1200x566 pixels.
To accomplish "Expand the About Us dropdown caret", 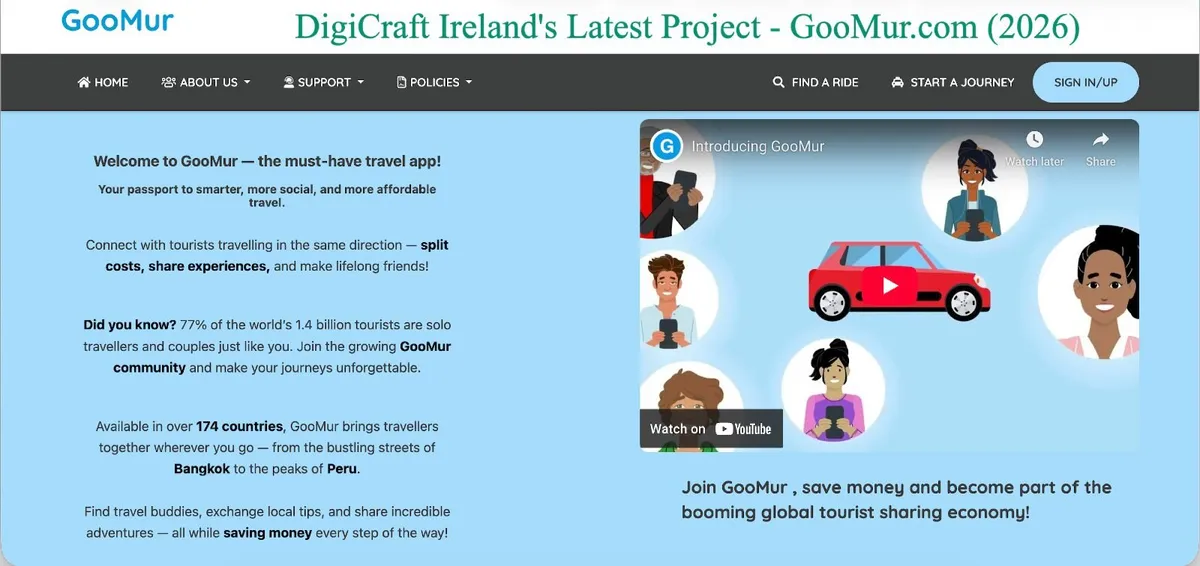I will pyautogui.click(x=247, y=82).
